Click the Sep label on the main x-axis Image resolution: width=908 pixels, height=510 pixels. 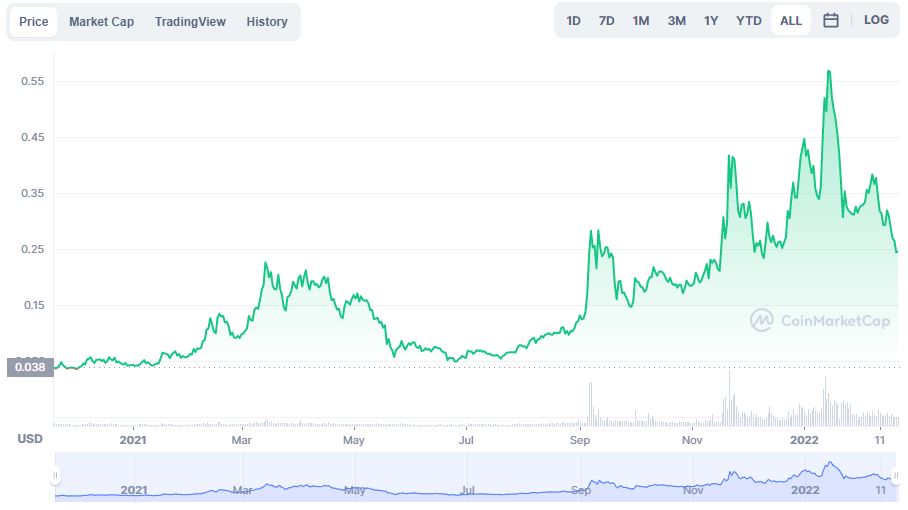pyautogui.click(x=580, y=440)
